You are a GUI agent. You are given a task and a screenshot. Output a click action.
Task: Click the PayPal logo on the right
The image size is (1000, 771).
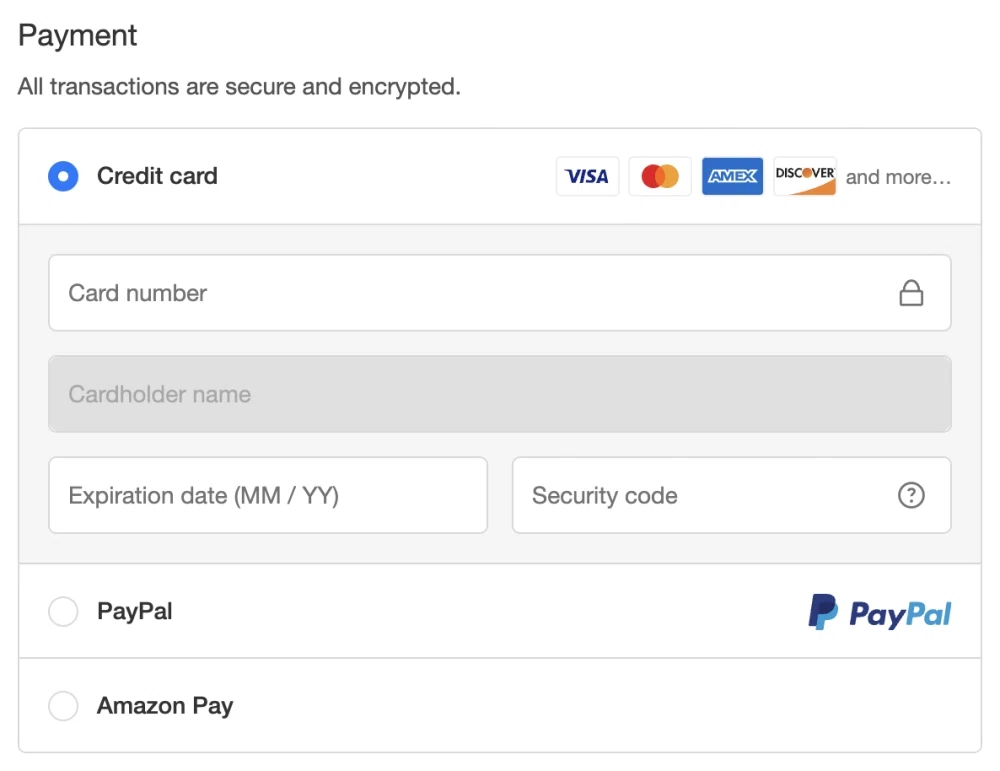[x=878, y=611]
